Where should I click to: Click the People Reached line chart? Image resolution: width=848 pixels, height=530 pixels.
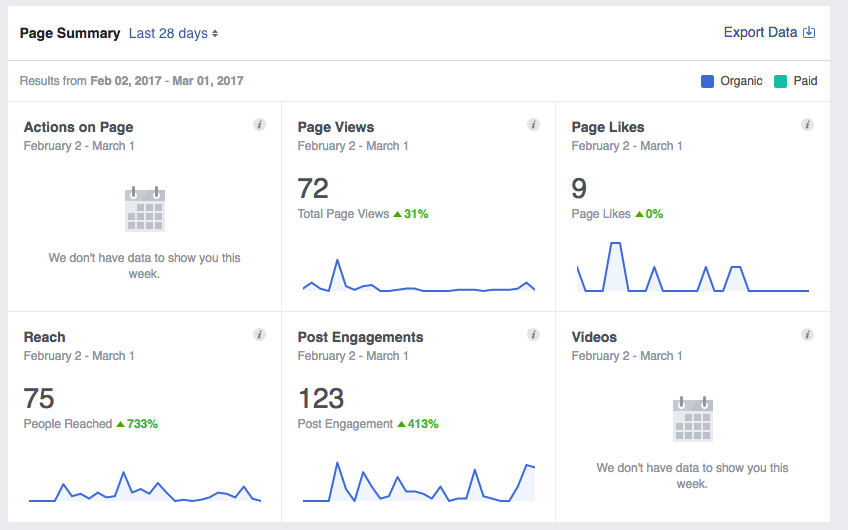144,488
